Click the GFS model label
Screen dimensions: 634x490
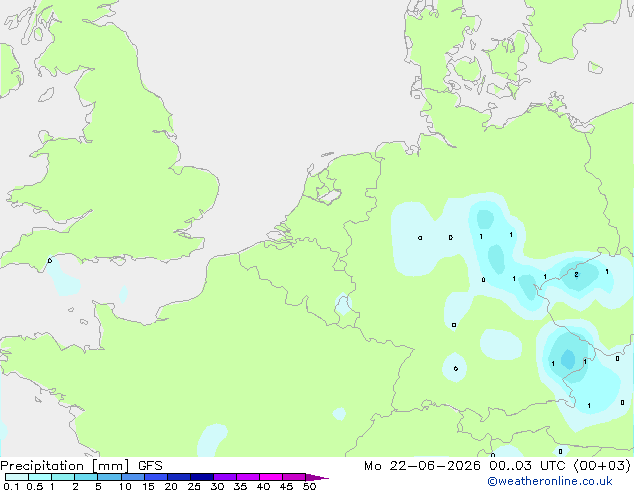pos(150,466)
